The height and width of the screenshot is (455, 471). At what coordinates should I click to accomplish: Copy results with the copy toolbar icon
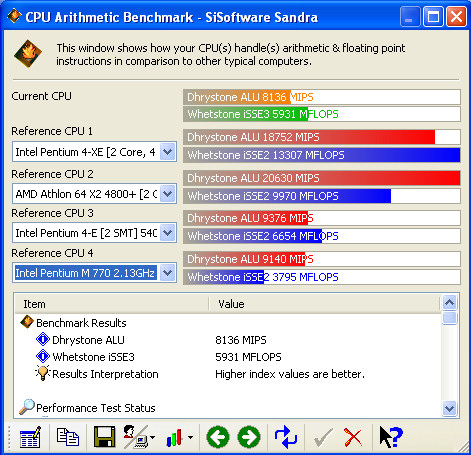click(x=68, y=437)
